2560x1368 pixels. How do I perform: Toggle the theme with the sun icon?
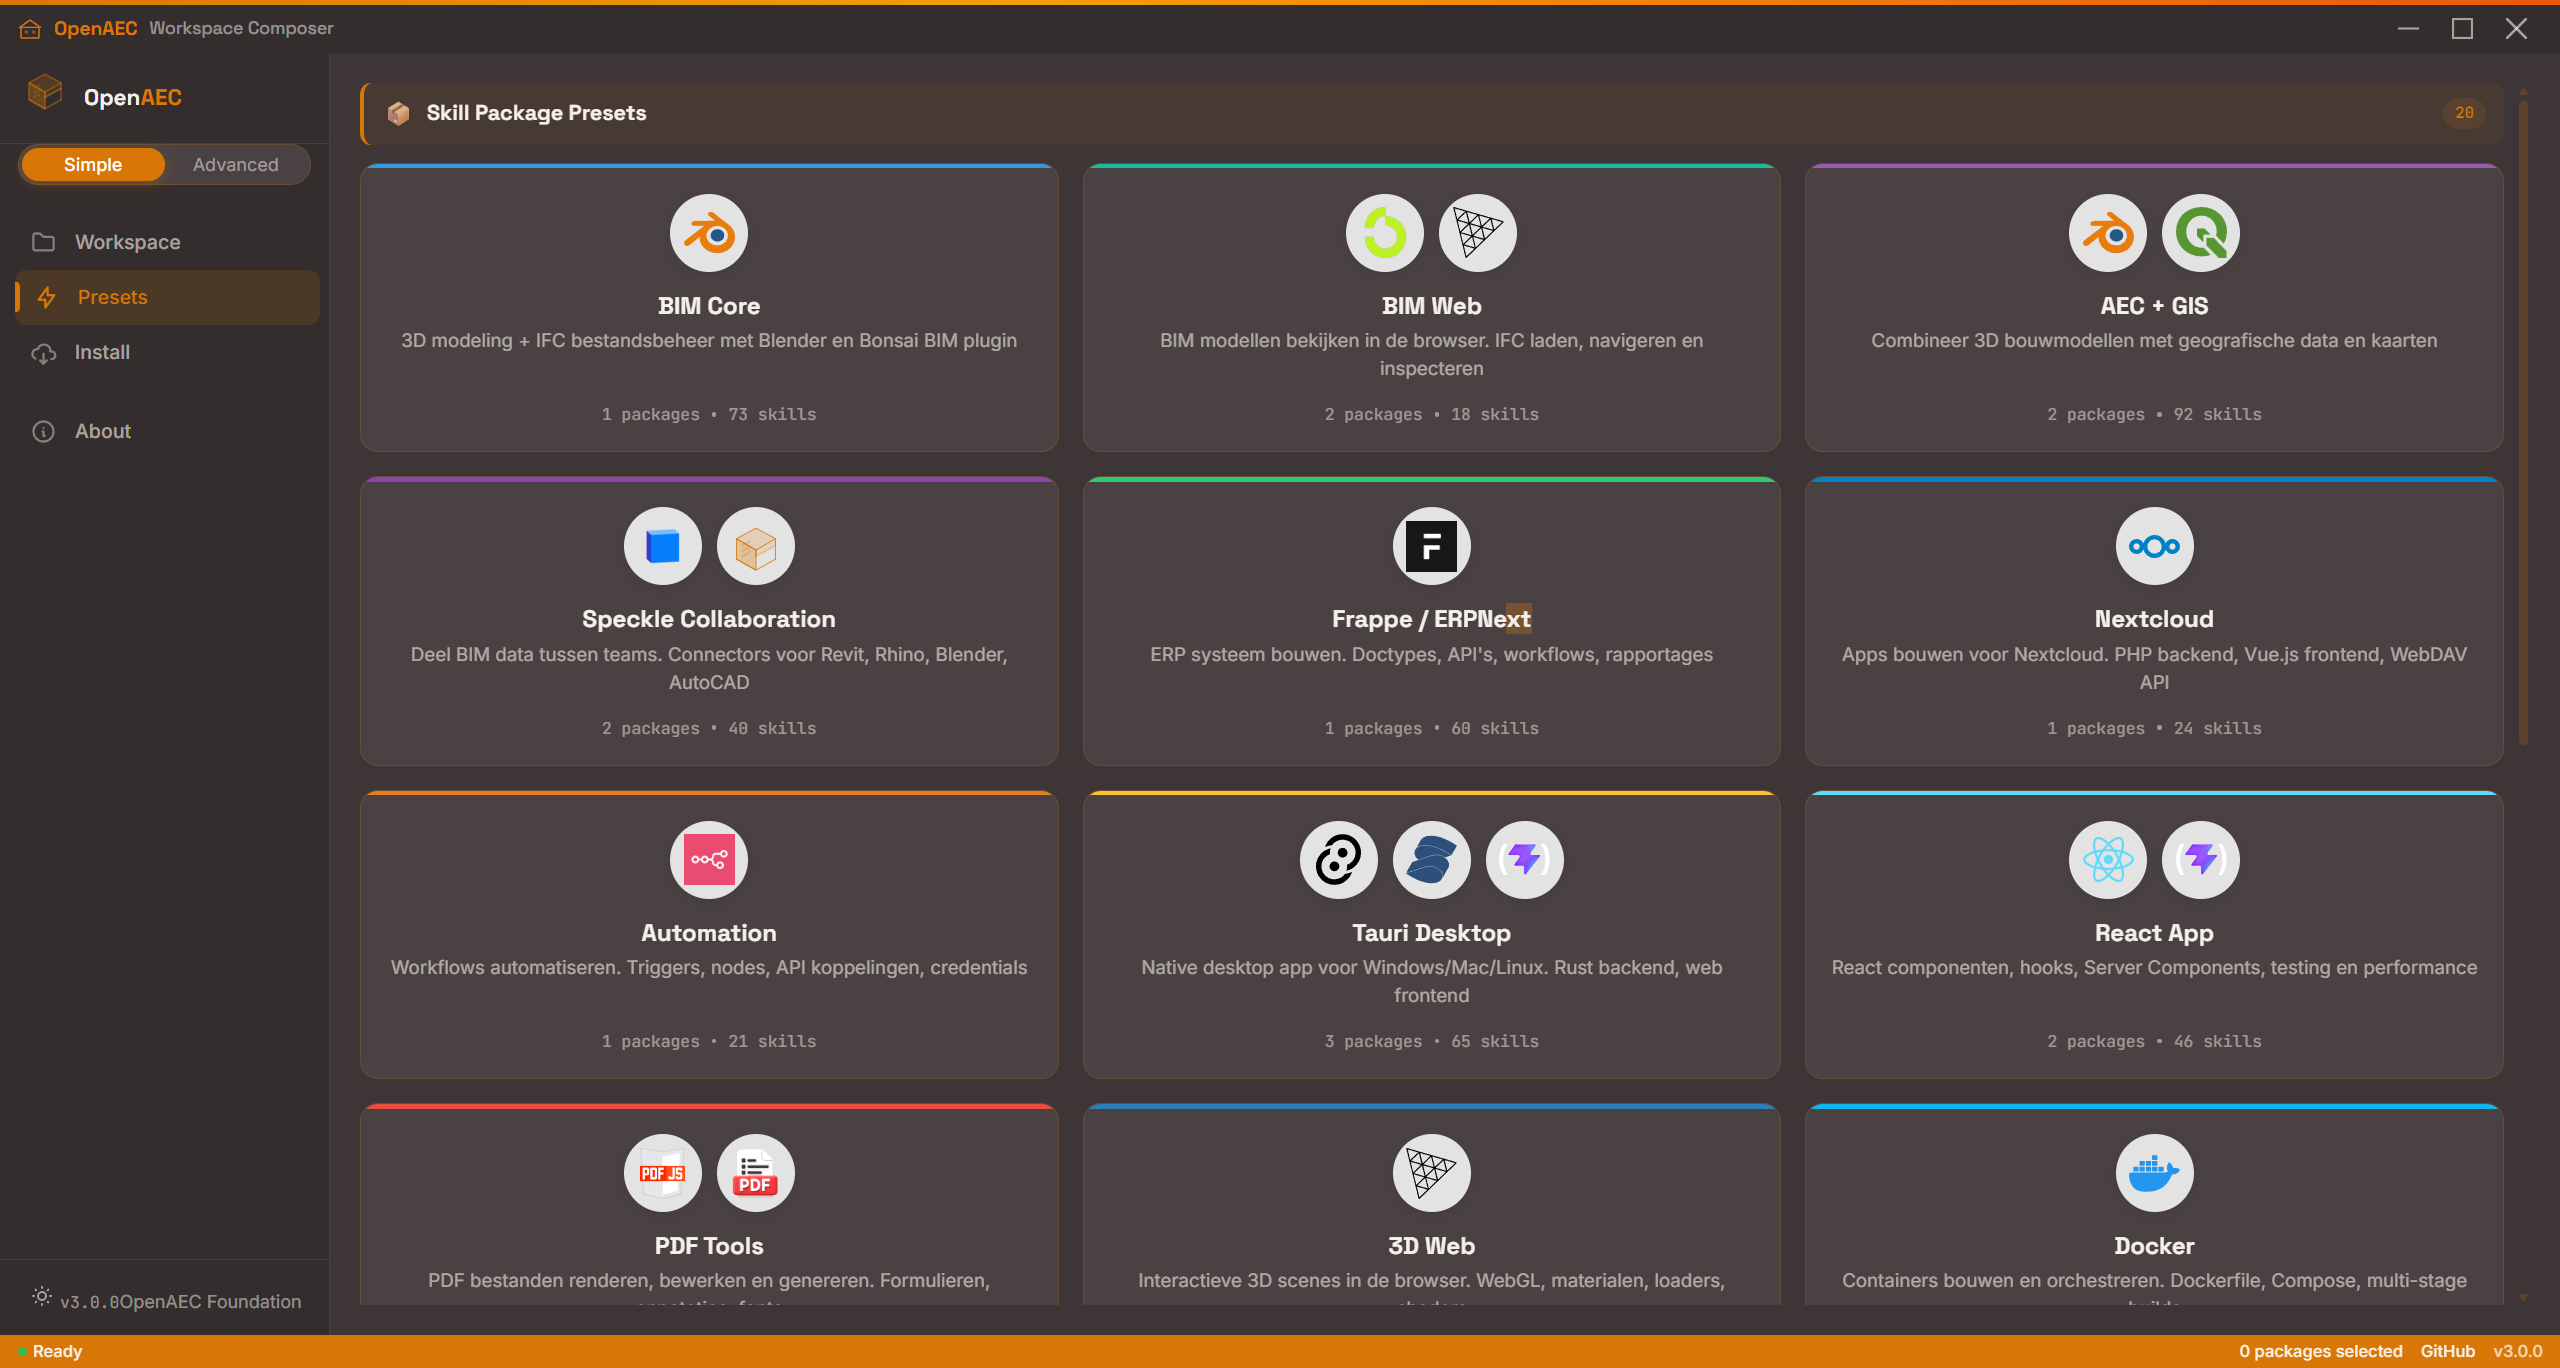(41, 1296)
